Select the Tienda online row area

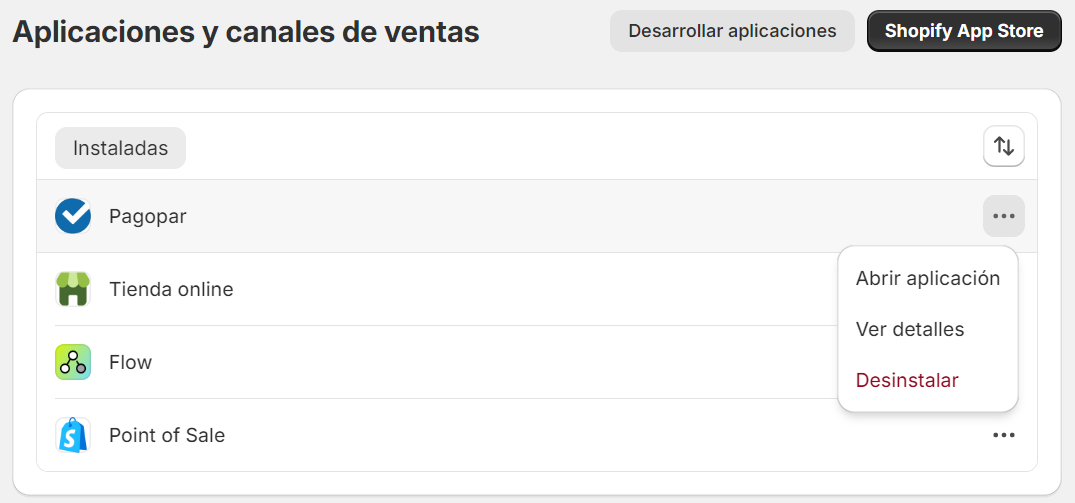(x=437, y=289)
